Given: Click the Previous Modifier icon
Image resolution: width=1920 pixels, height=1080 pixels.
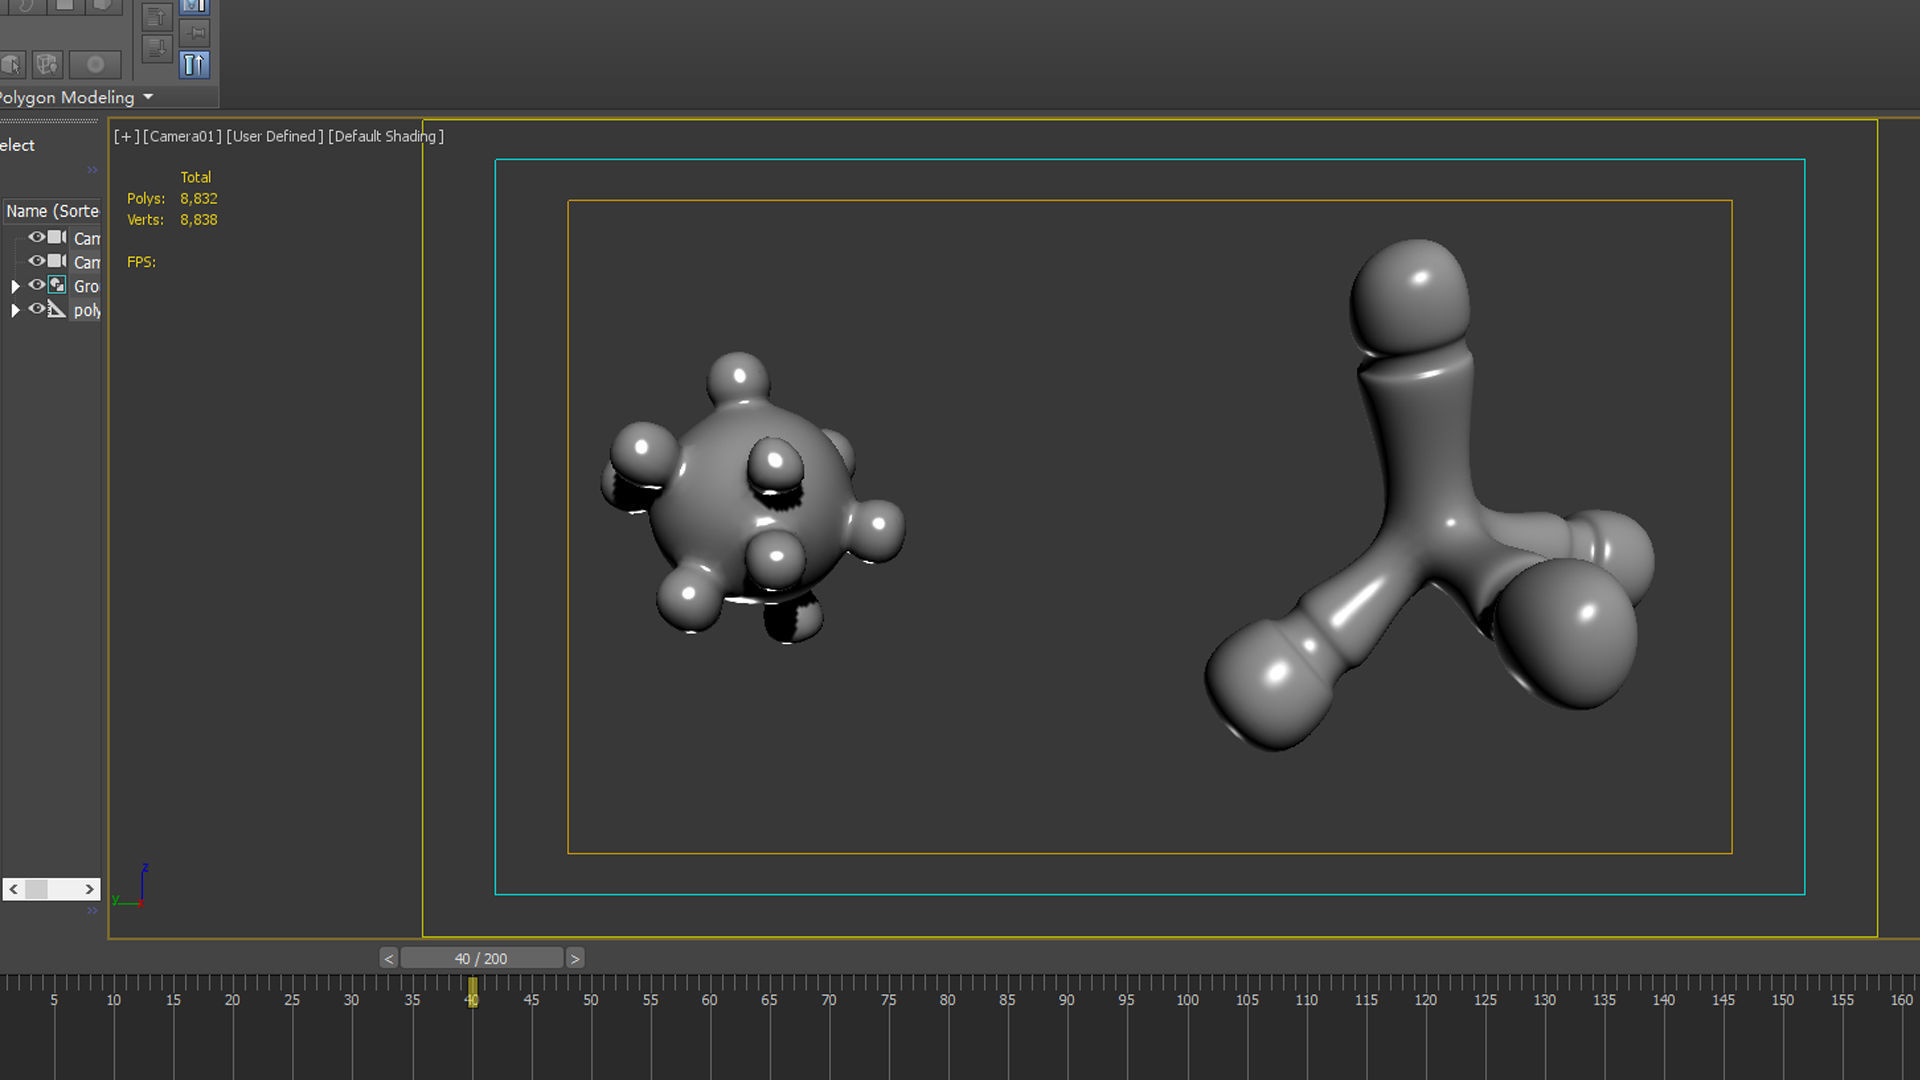Looking at the screenshot, I should (x=156, y=17).
